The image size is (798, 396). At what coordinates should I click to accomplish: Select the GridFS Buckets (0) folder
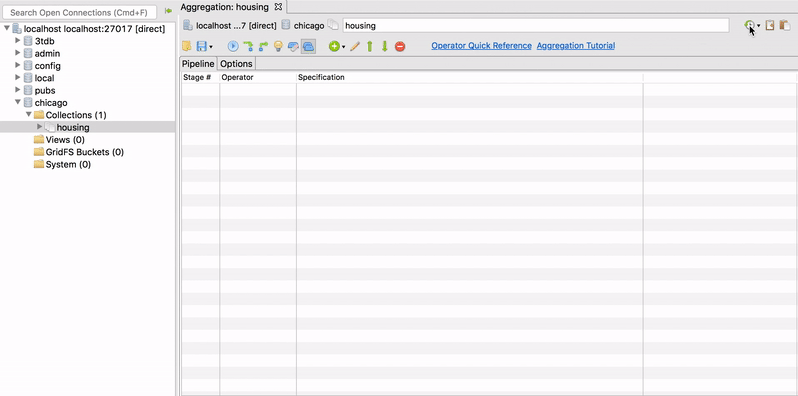point(84,152)
